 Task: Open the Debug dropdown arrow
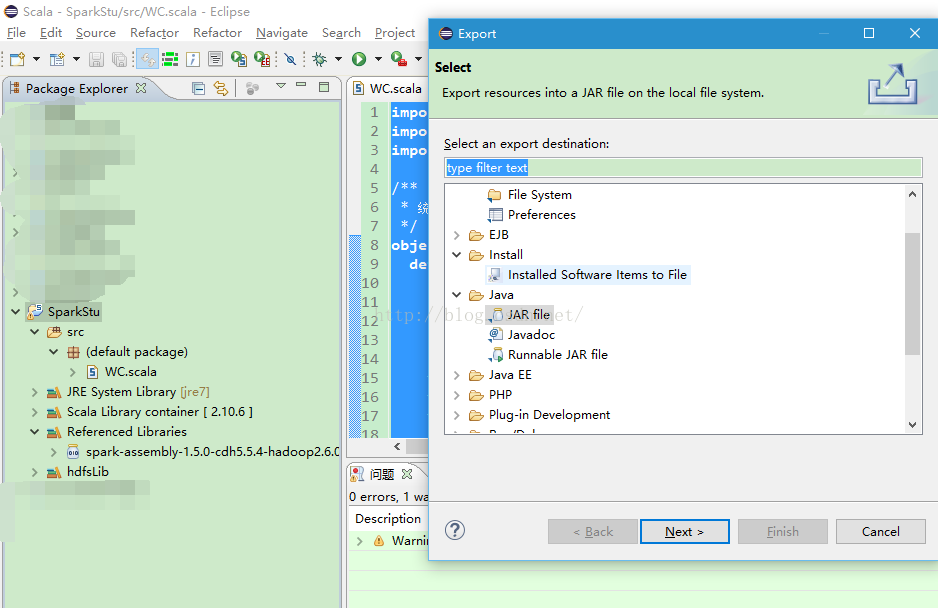pyautogui.click(x=338, y=59)
